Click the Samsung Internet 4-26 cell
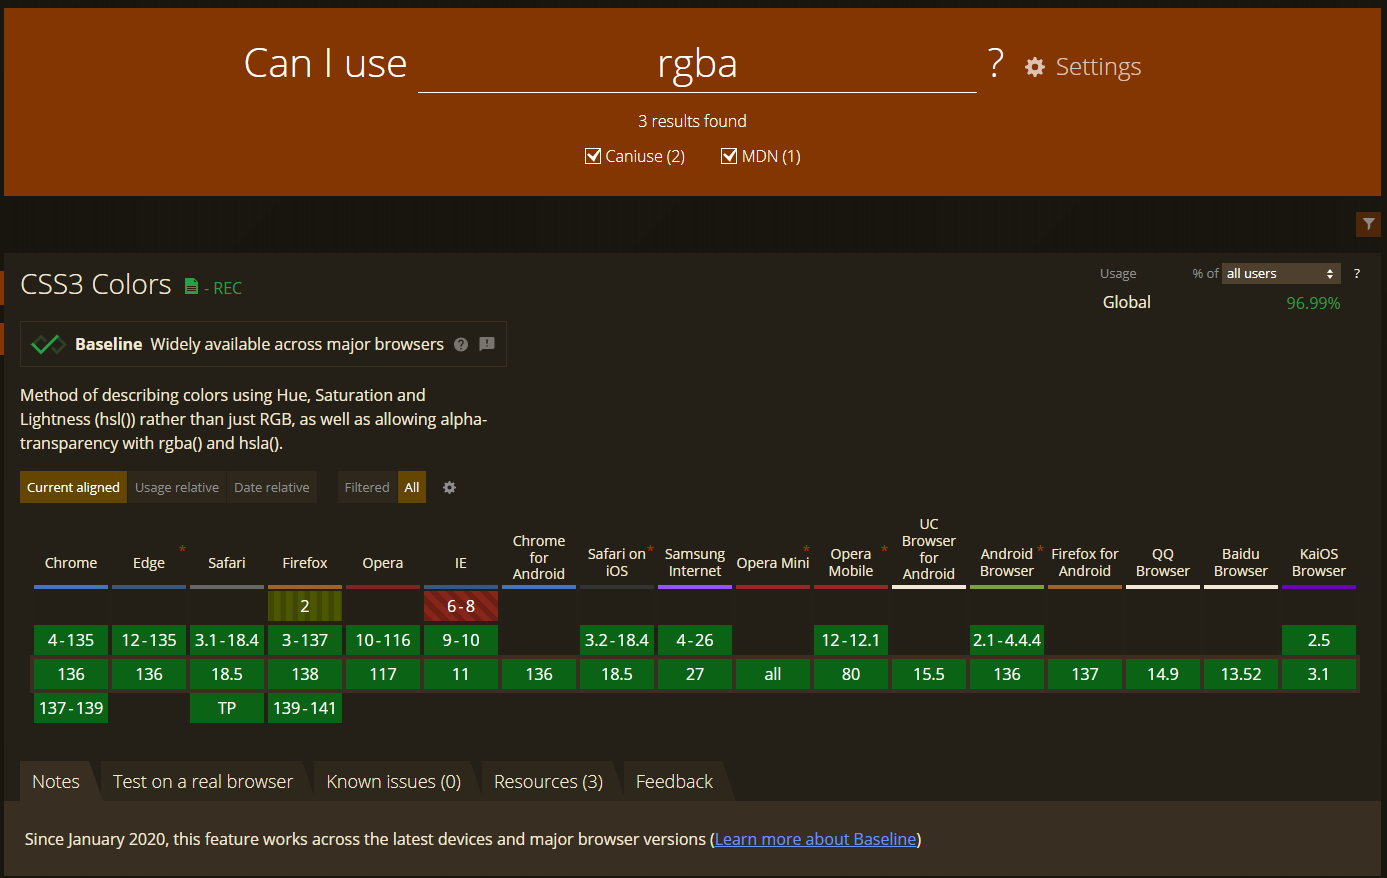The height and width of the screenshot is (878, 1387). (x=695, y=640)
